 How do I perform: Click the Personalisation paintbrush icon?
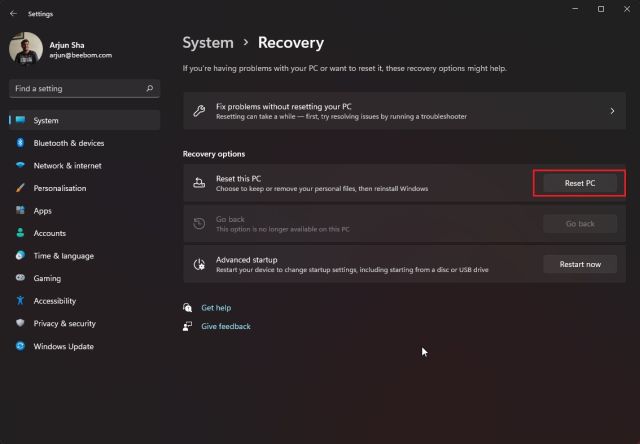(20, 188)
